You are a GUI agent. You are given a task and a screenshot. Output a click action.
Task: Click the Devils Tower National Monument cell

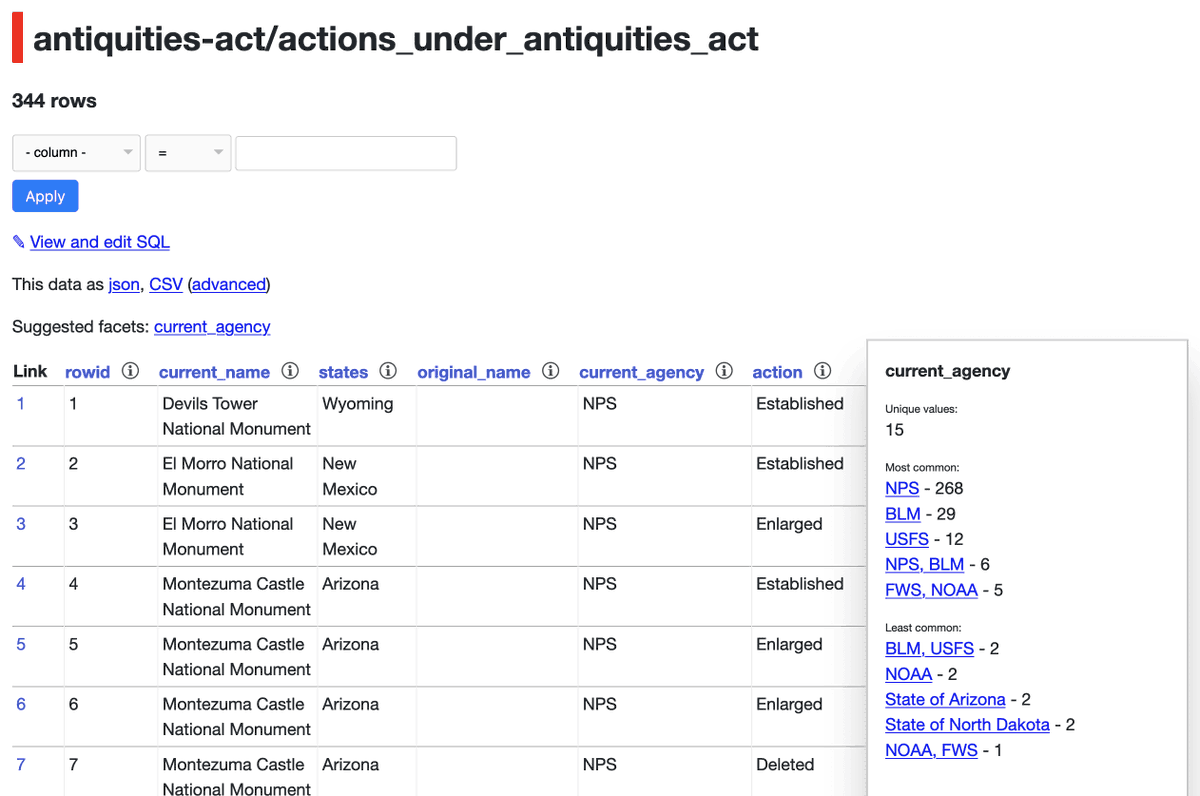(237, 416)
